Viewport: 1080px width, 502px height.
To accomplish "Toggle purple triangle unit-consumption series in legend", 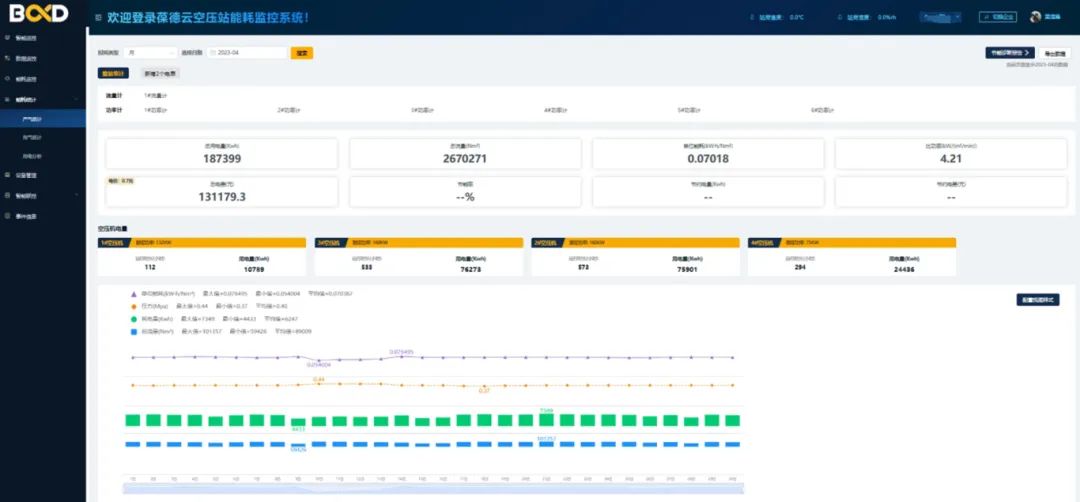I will pyautogui.click(x=134, y=294).
